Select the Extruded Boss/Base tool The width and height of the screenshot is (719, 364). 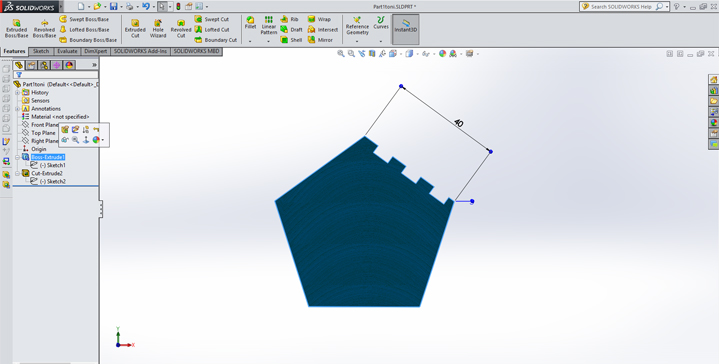[x=17, y=28]
